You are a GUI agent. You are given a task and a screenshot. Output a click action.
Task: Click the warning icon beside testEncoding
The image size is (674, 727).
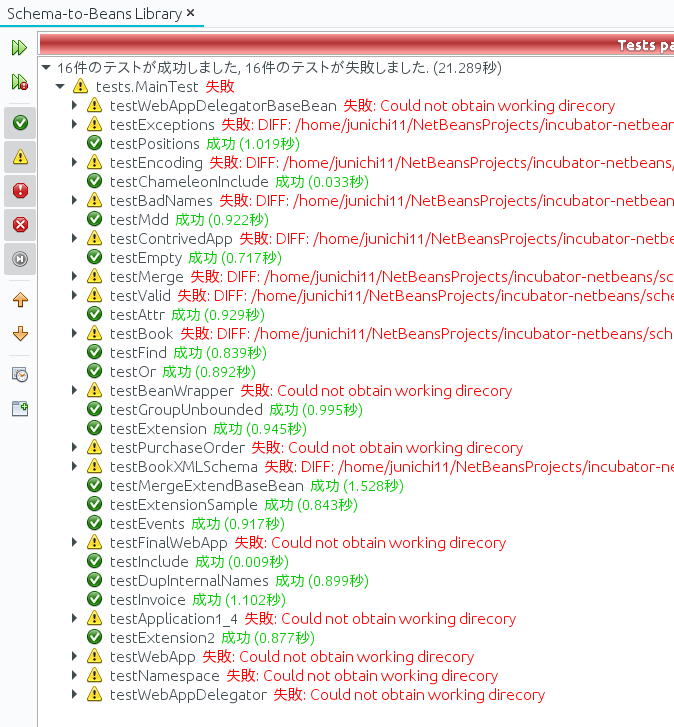[x=95, y=162]
